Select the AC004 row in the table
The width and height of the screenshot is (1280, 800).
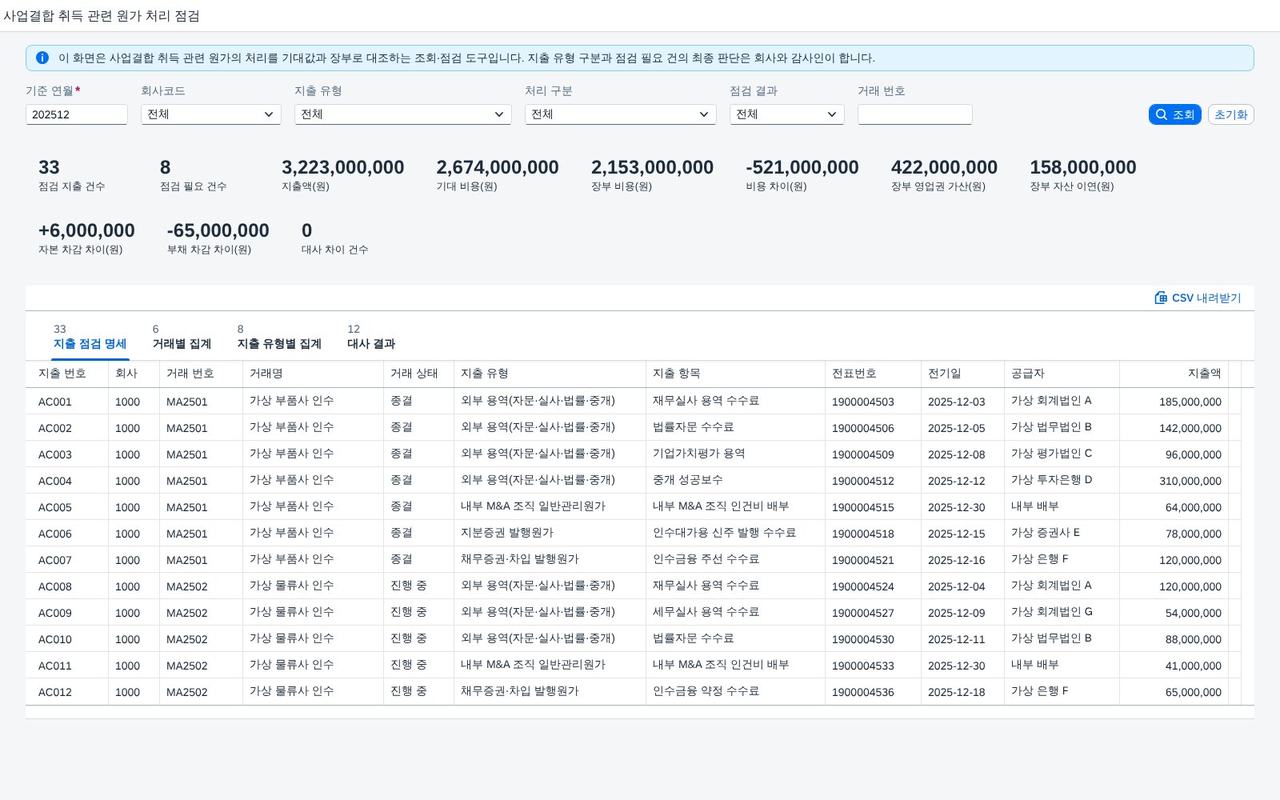click(x=640, y=480)
